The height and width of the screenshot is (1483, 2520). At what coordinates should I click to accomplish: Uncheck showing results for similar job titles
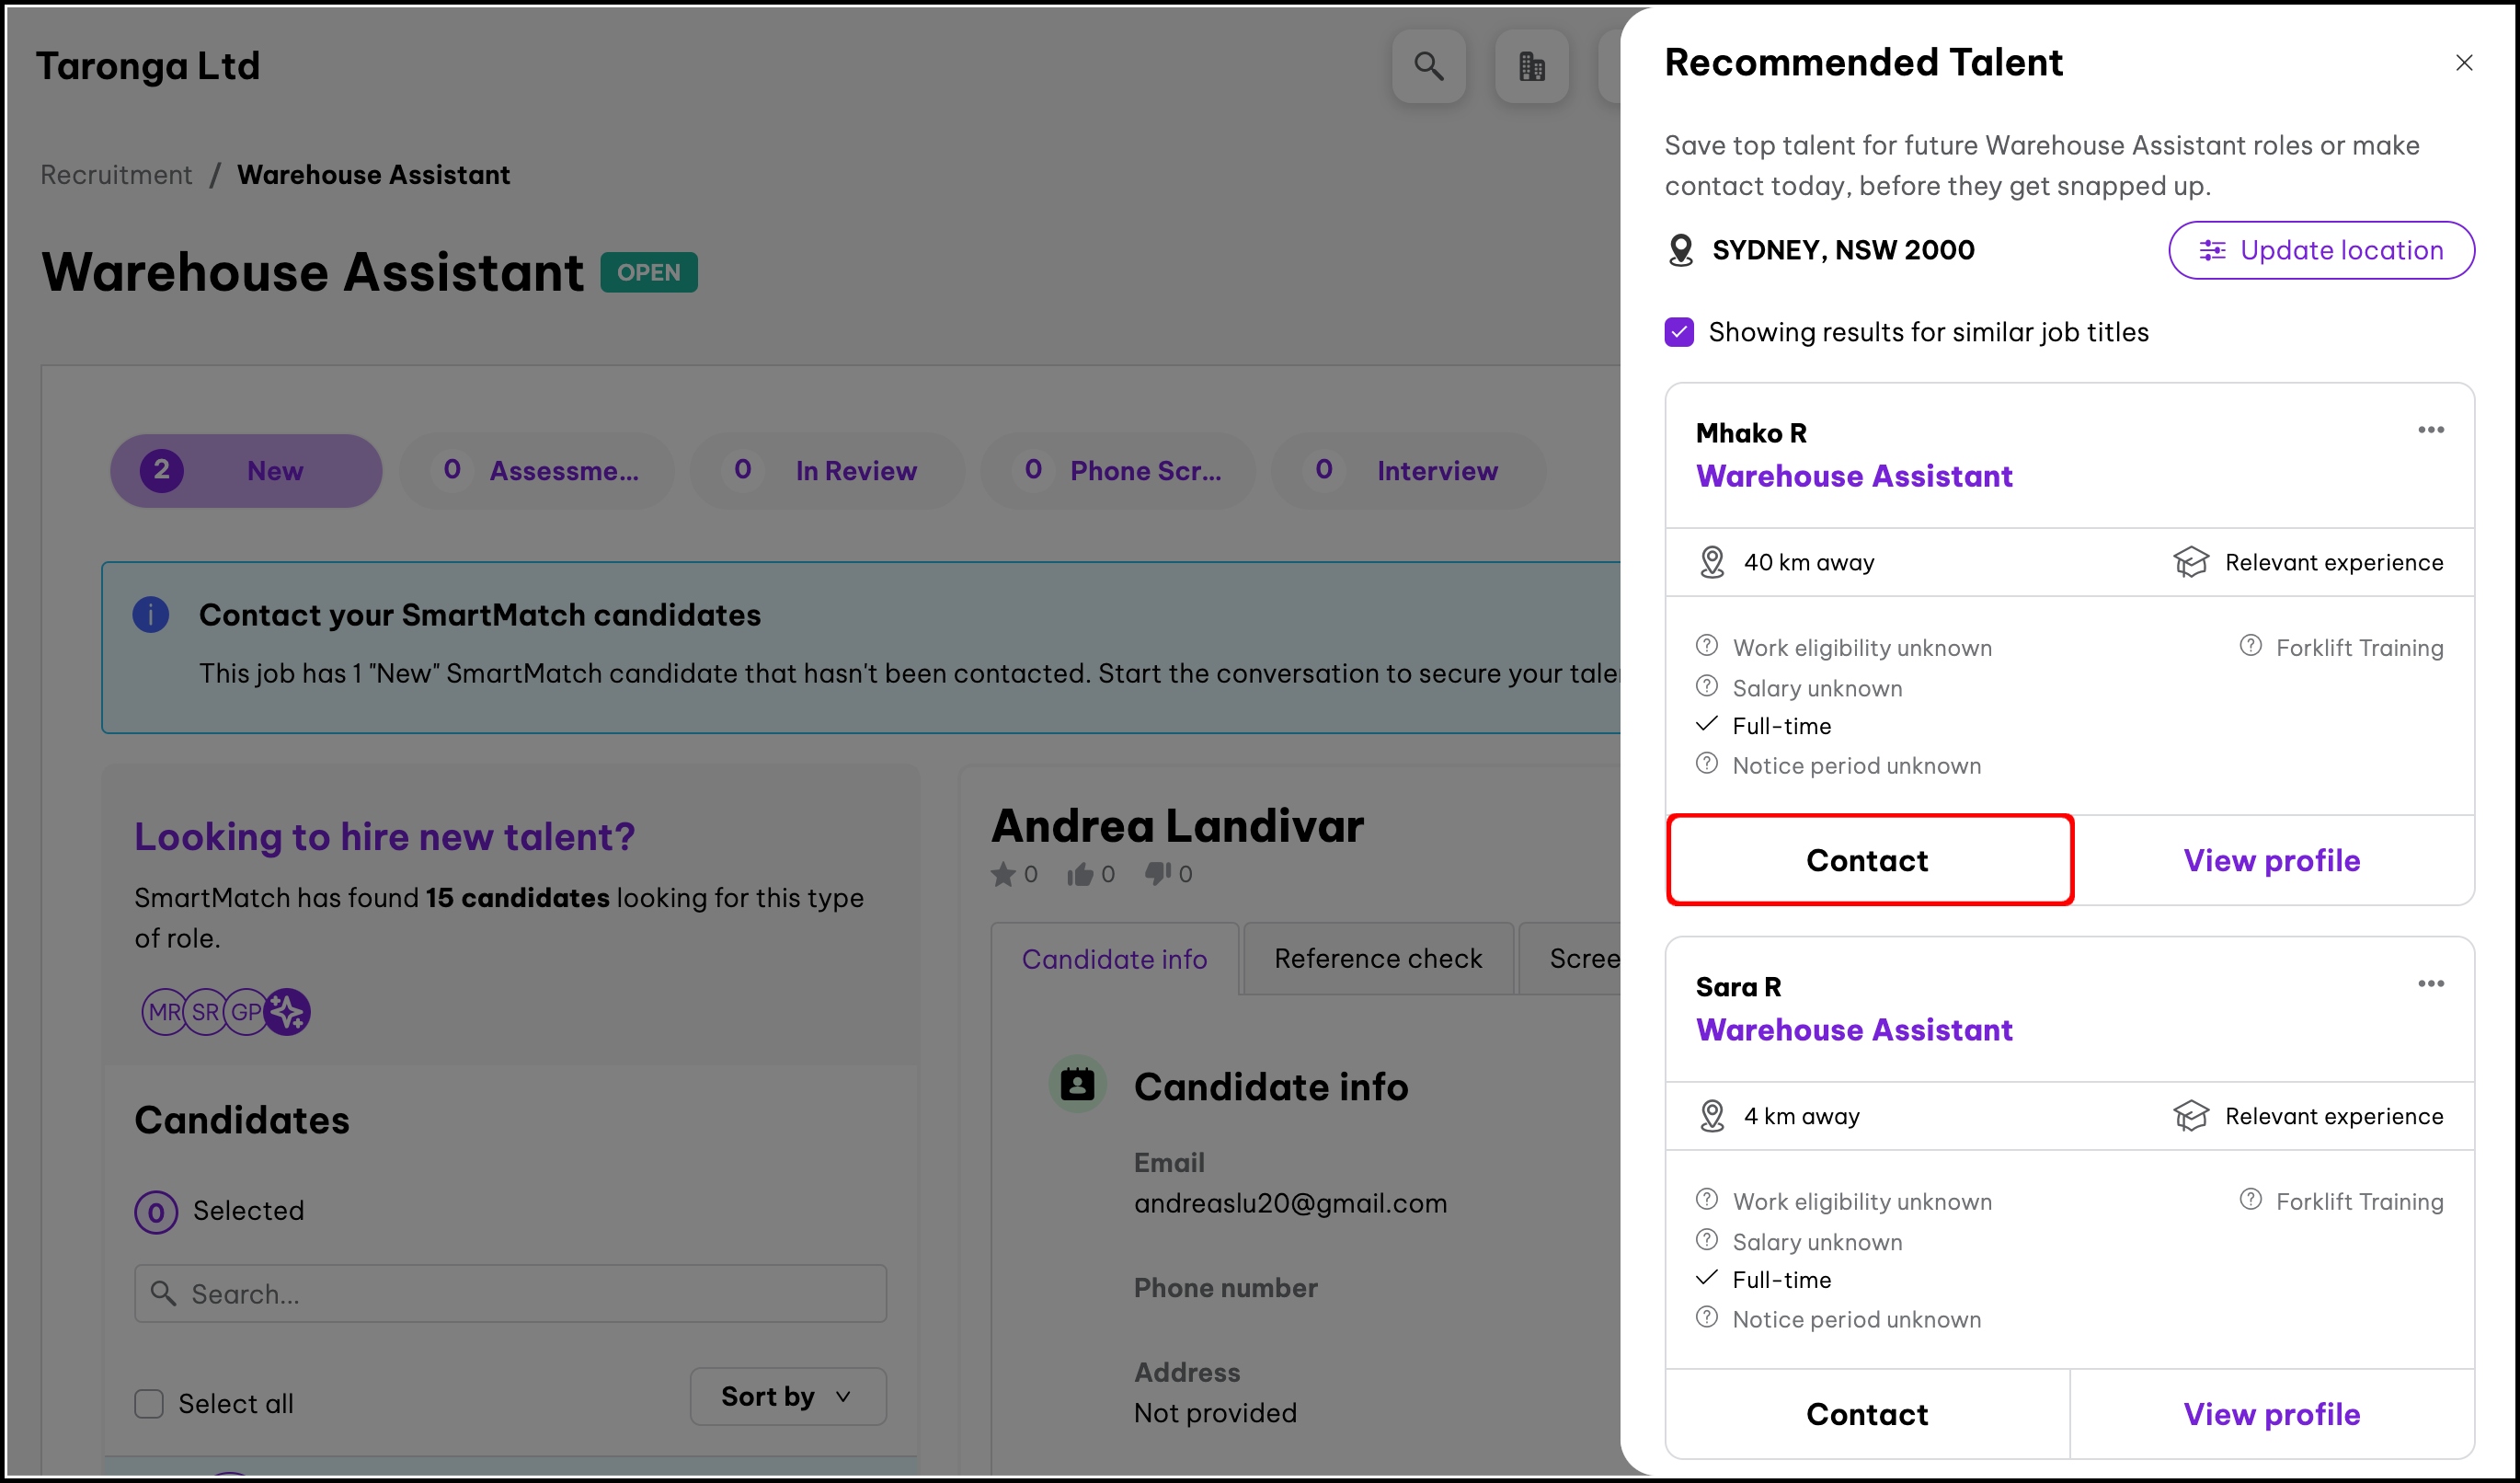pos(1679,332)
